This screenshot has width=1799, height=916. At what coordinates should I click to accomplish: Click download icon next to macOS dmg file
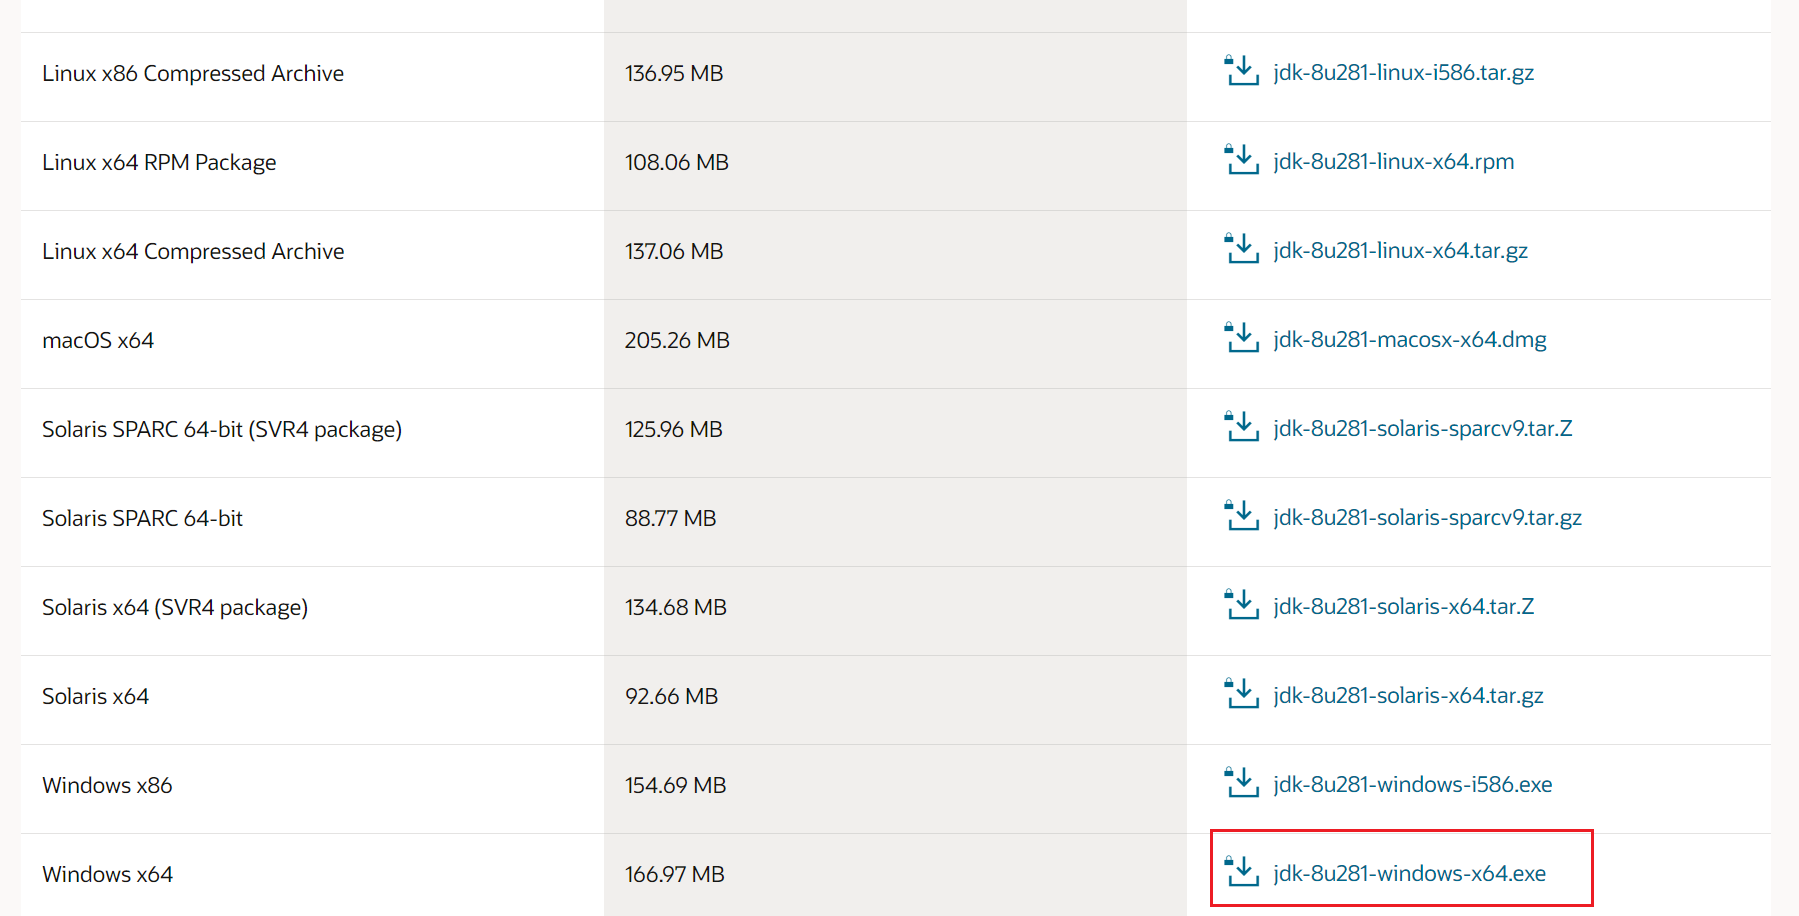[1242, 338]
